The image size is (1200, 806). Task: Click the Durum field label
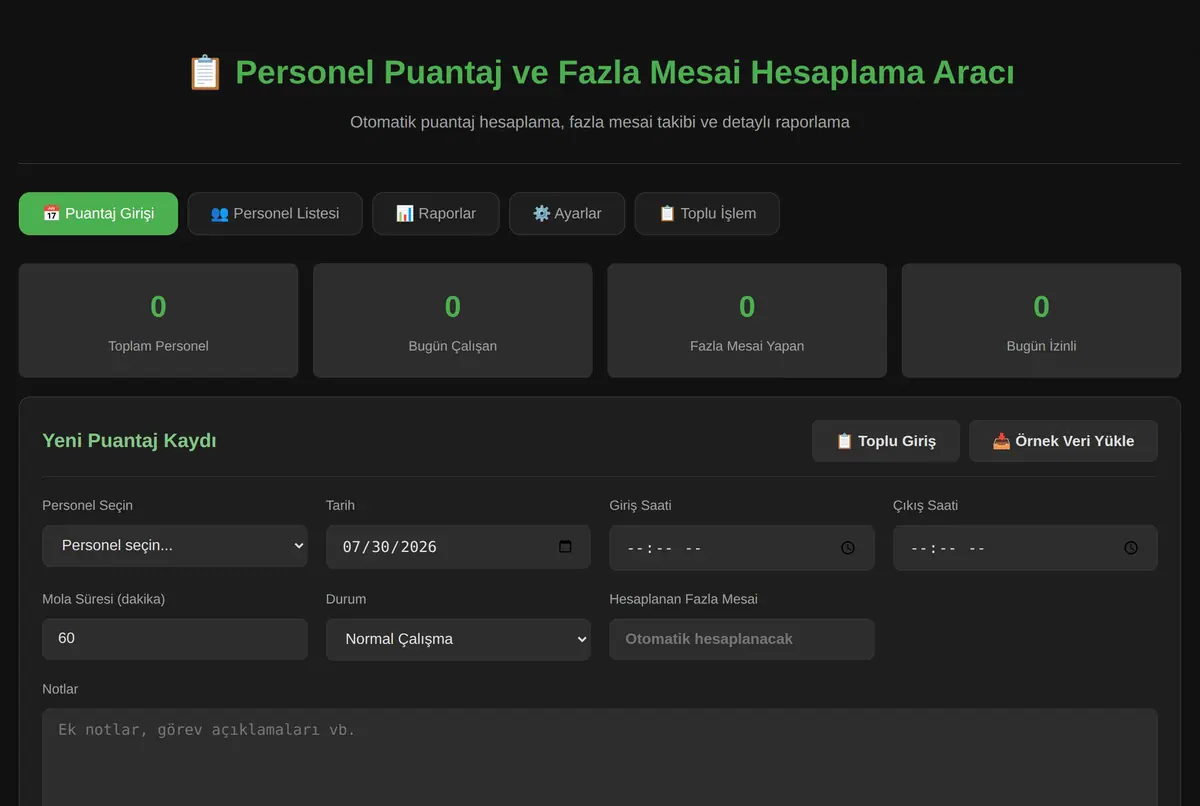tap(346, 599)
